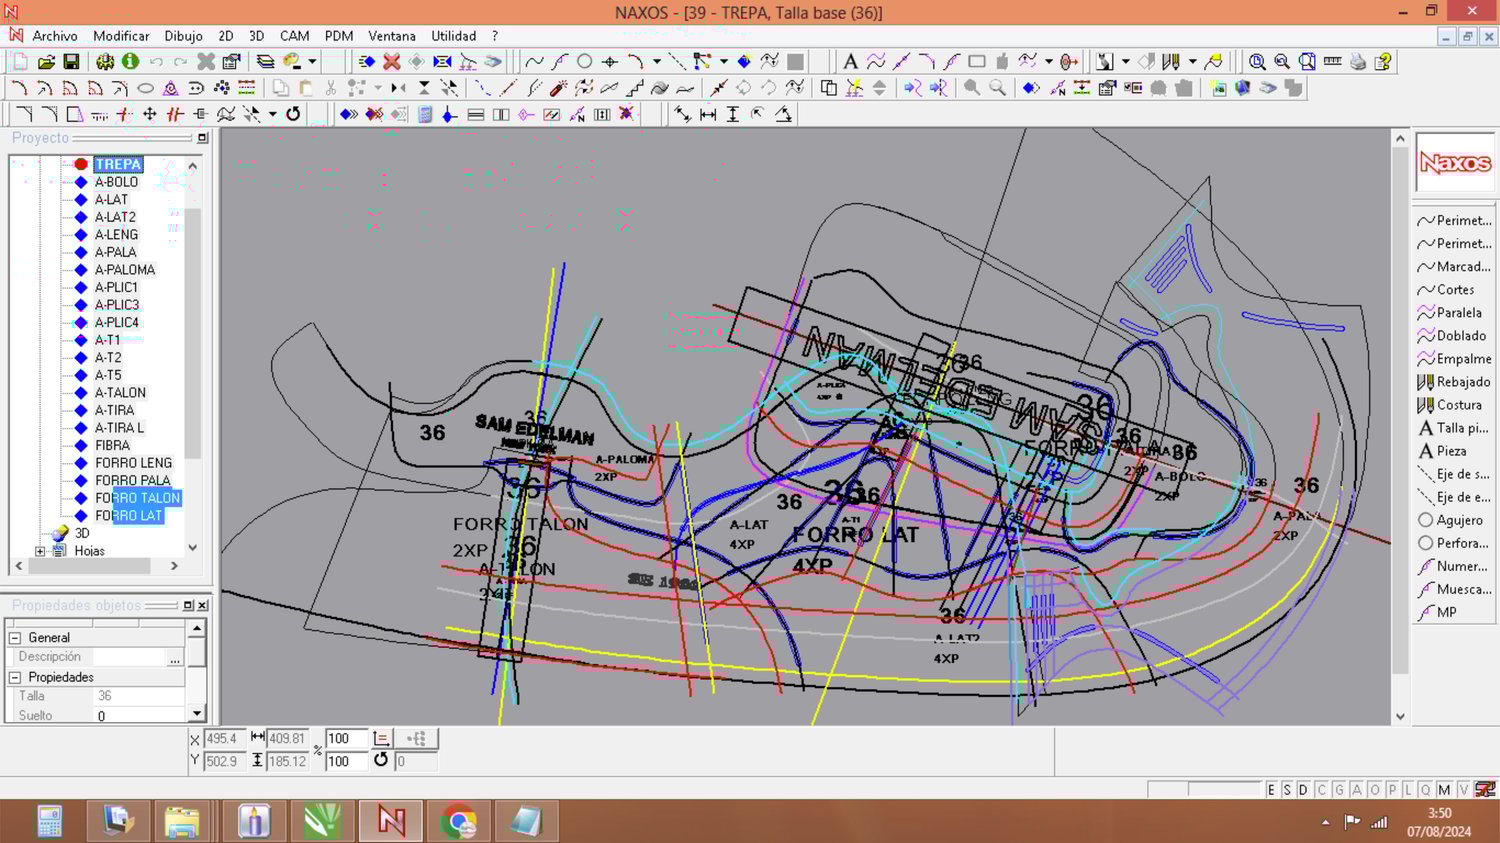Toggle the S indicator in status bar
Viewport: 1500px width, 843px height.
pyautogui.click(x=1287, y=790)
